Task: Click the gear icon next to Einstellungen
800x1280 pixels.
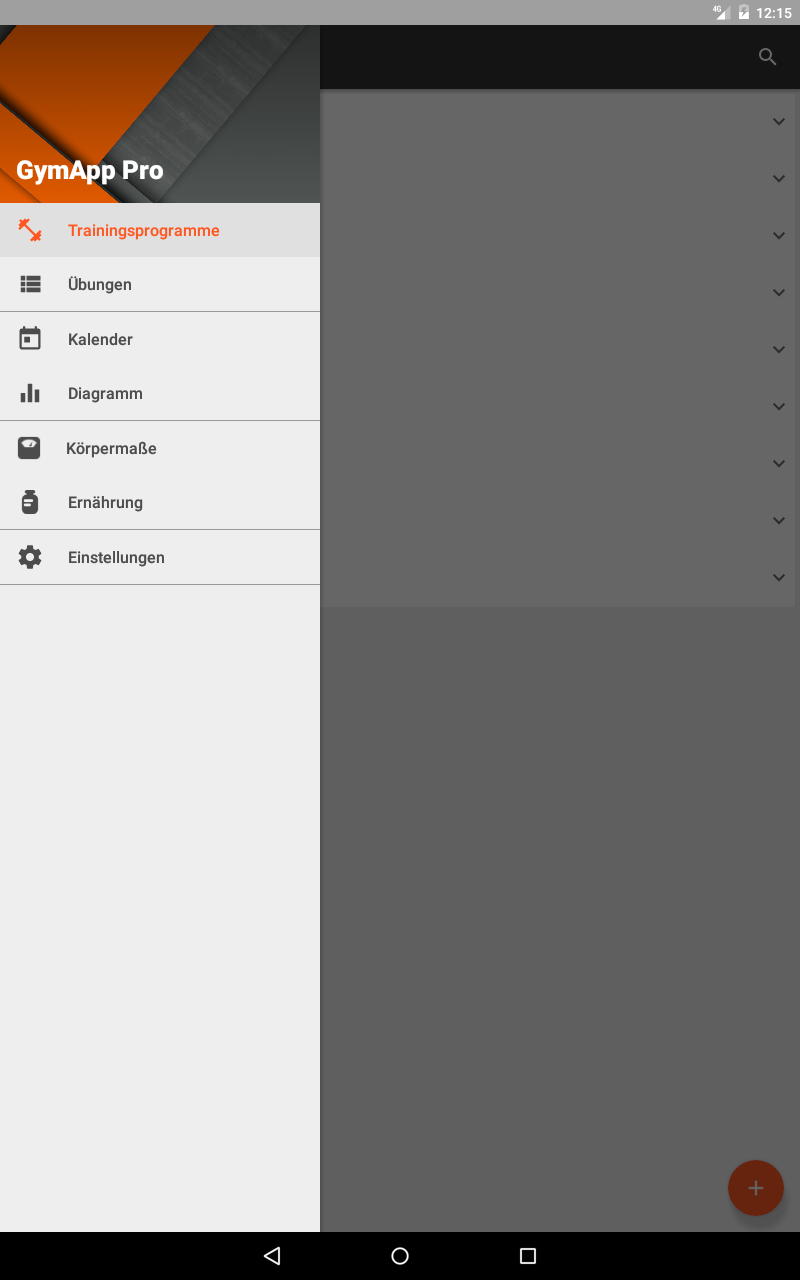Action: click(30, 557)
